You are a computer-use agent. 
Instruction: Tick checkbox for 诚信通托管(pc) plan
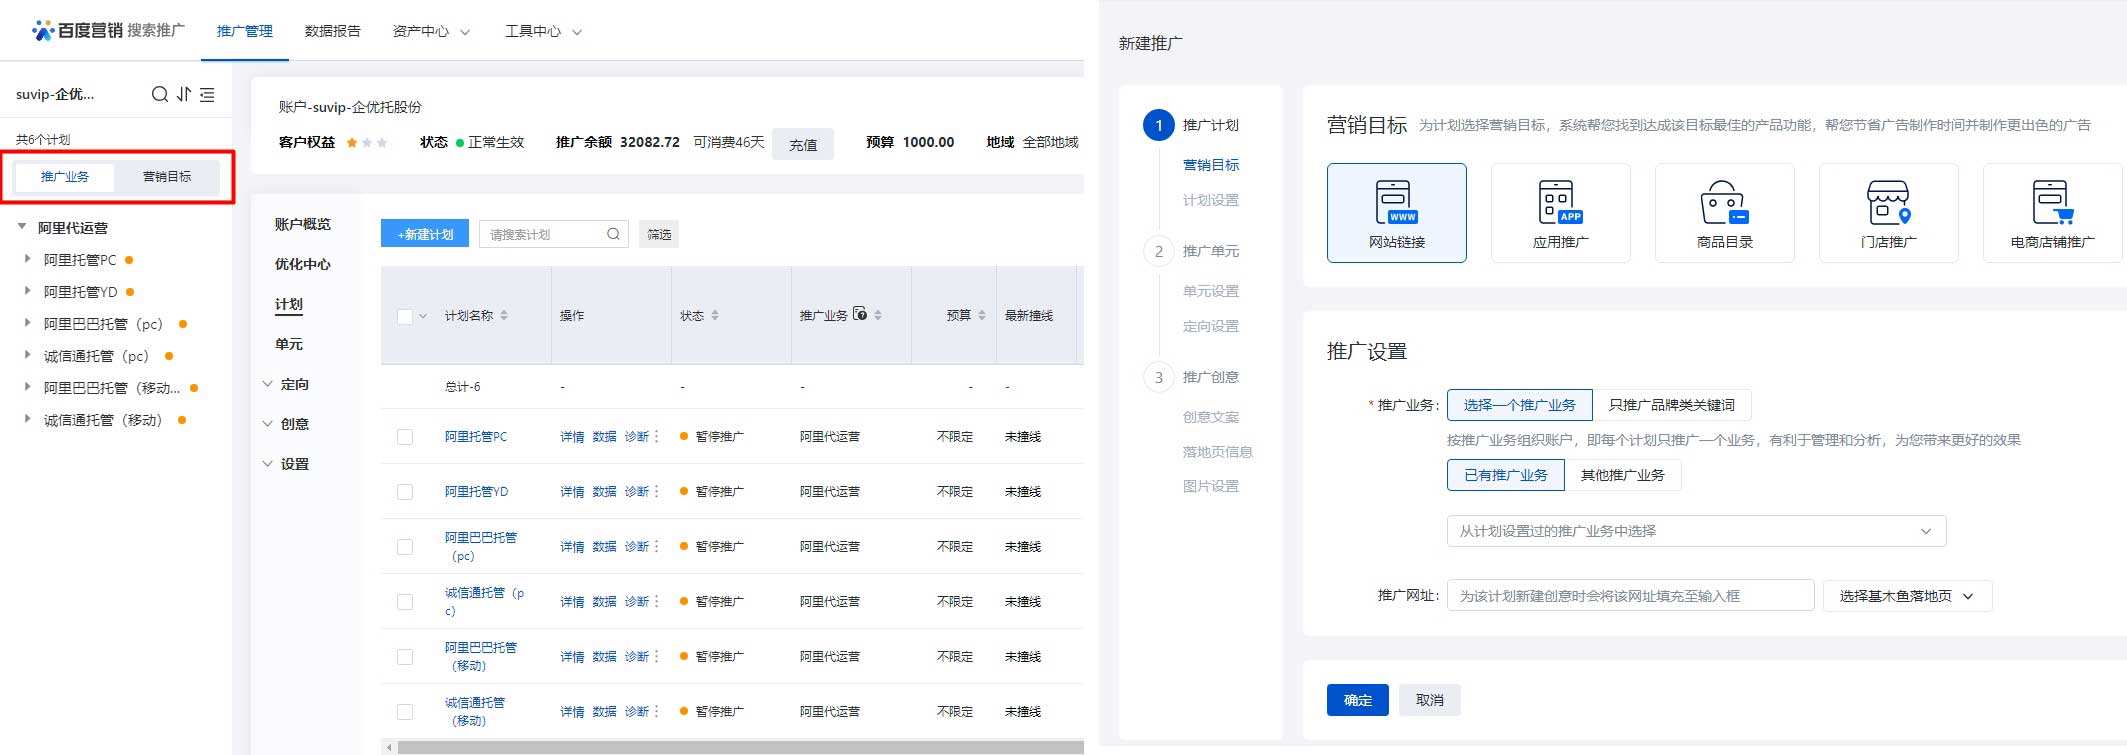pyautogui.click(x=405, y=602)
